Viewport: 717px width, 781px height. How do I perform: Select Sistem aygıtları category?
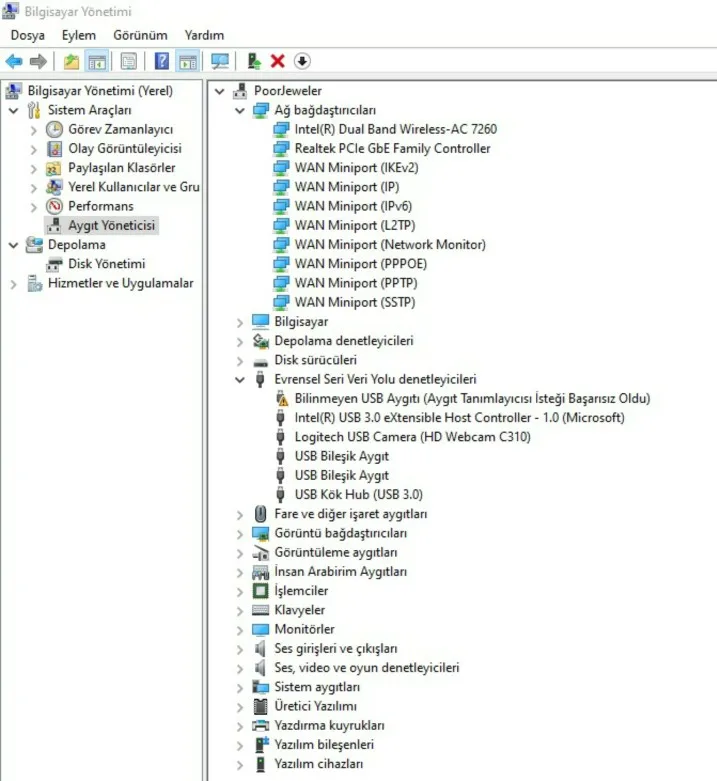point(317,687)
